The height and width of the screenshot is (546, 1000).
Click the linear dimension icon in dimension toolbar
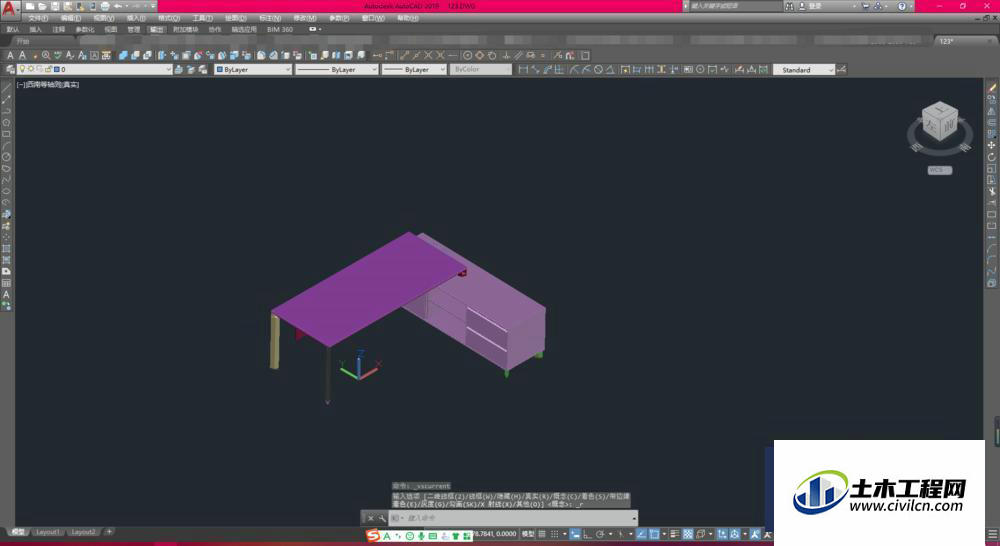[523, 70]
